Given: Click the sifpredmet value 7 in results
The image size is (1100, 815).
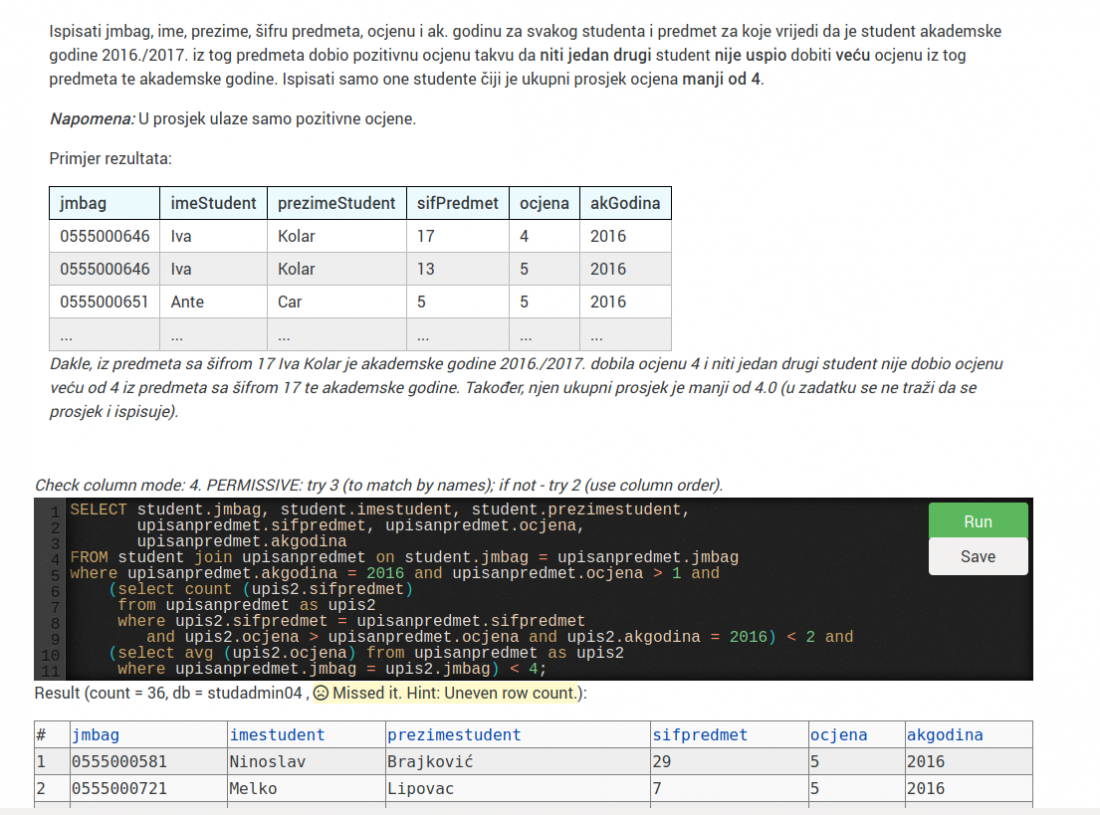Looking at the screenshot, I should pyautogui.click(x=729, y=788).
